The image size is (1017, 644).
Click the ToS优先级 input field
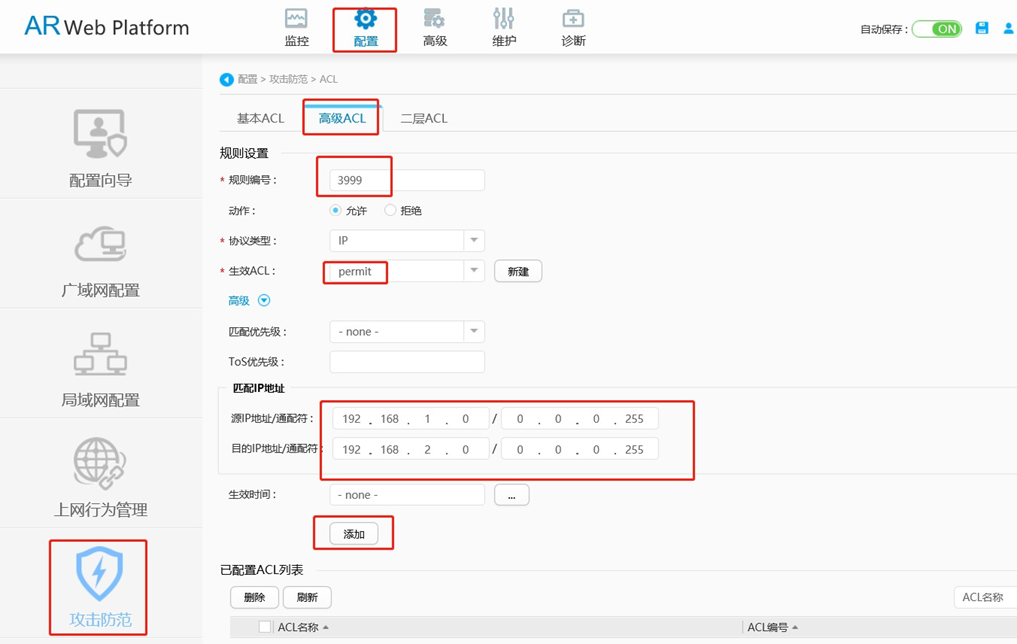click(407, 362)
